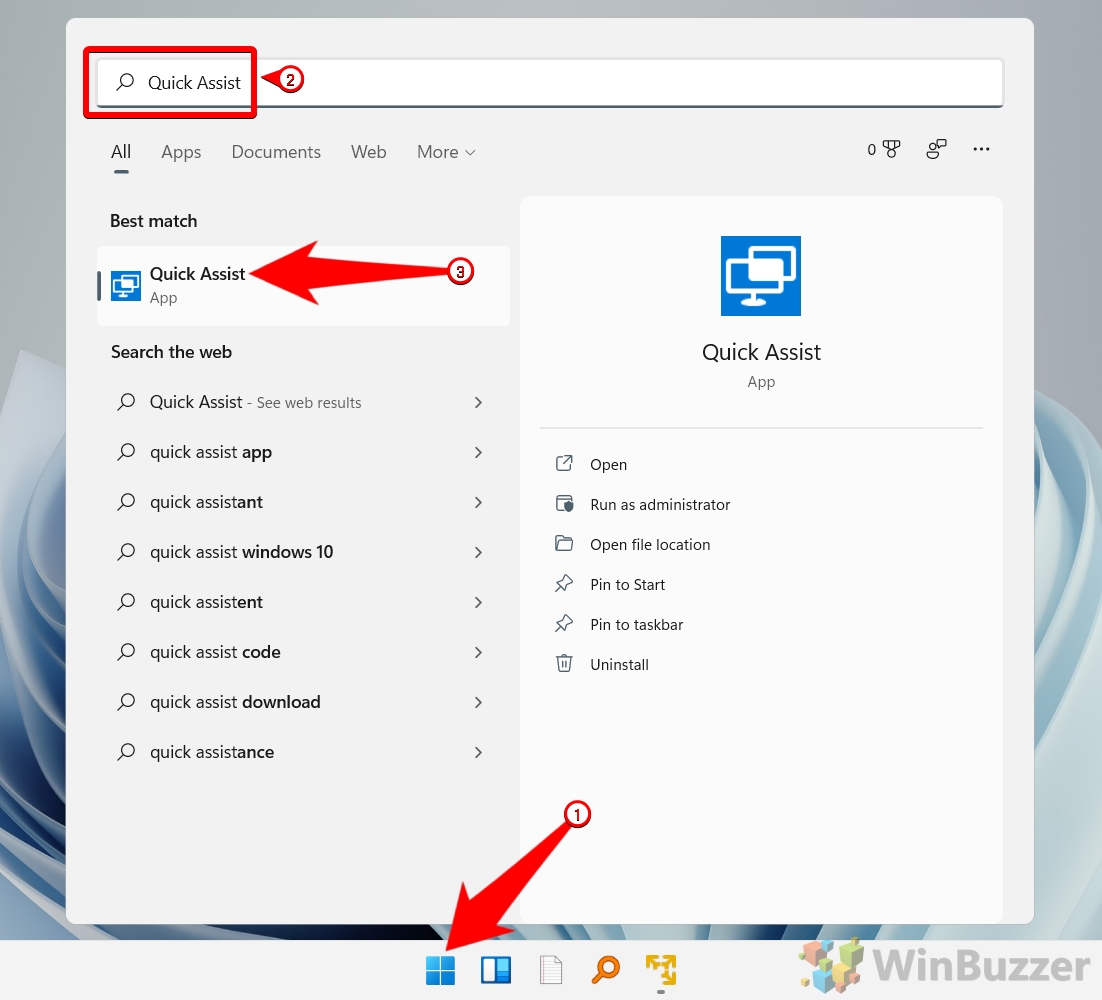
Task: Click the Quick Assist icon in Best match
Action: coord(126,285)
